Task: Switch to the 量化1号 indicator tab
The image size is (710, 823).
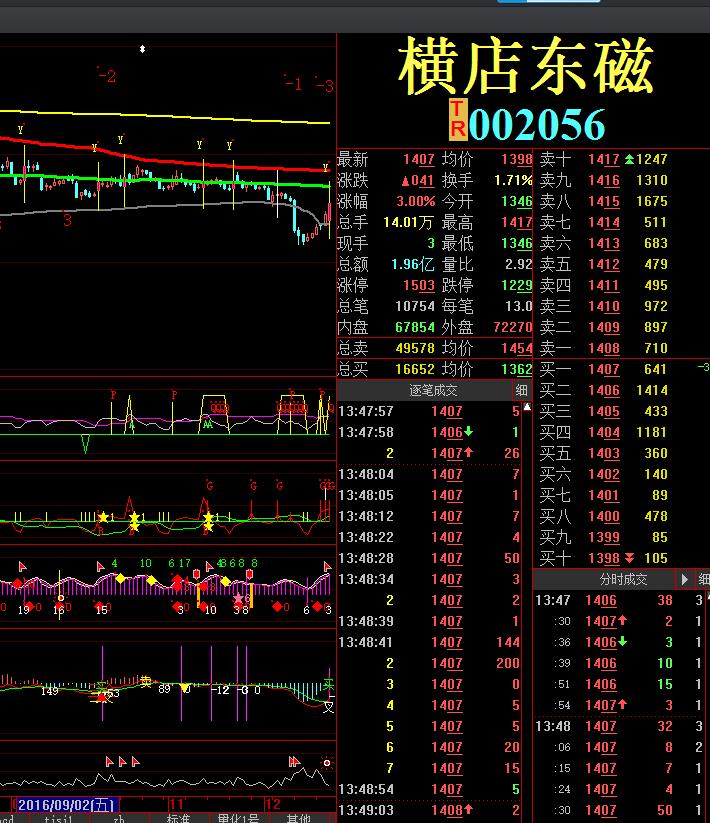Action: (x=238, y=818)
